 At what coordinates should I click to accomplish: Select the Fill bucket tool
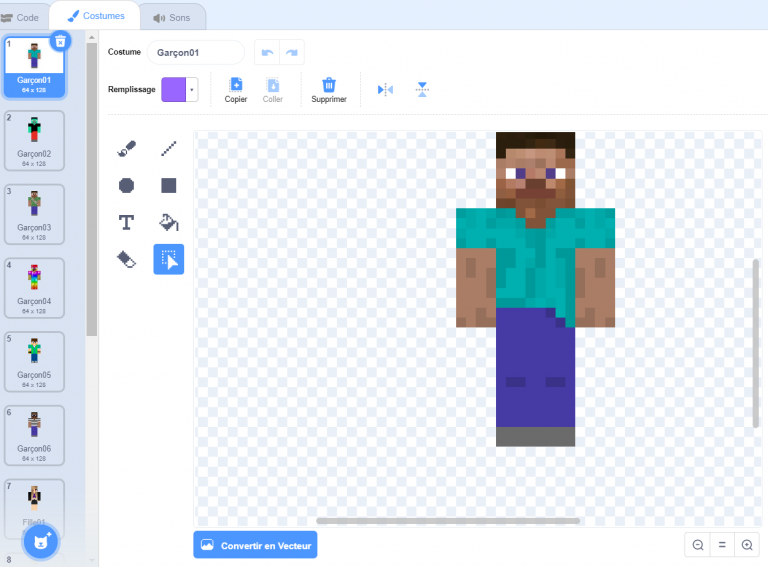(169, 222)
